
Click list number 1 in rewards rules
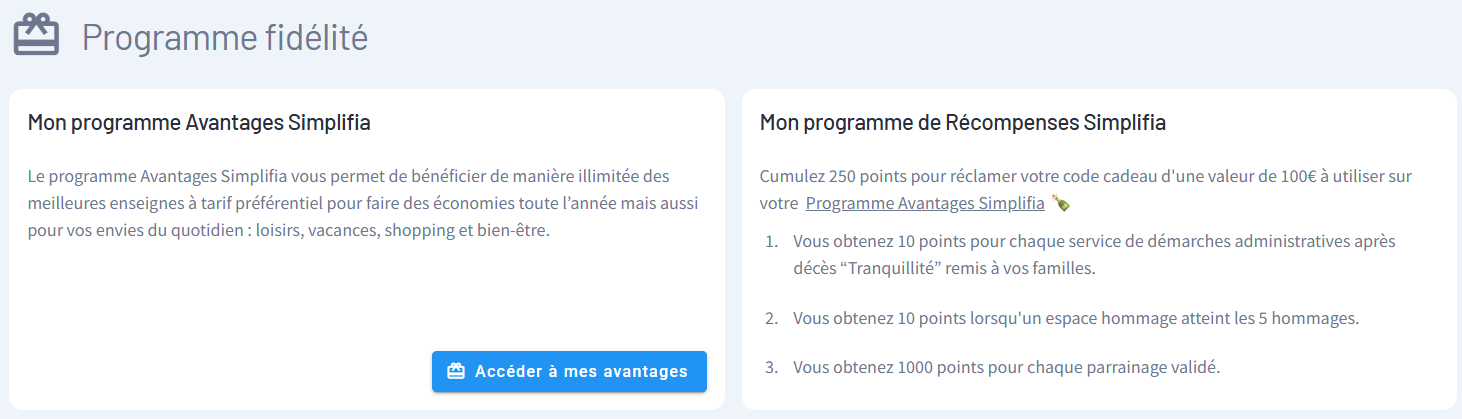coord(771,242)
